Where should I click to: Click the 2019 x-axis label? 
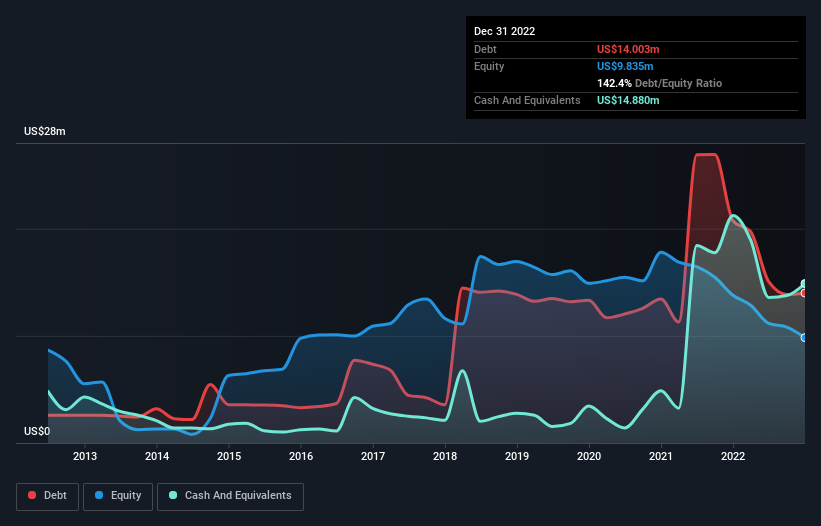pyautogui.click(x=517, y=456)
